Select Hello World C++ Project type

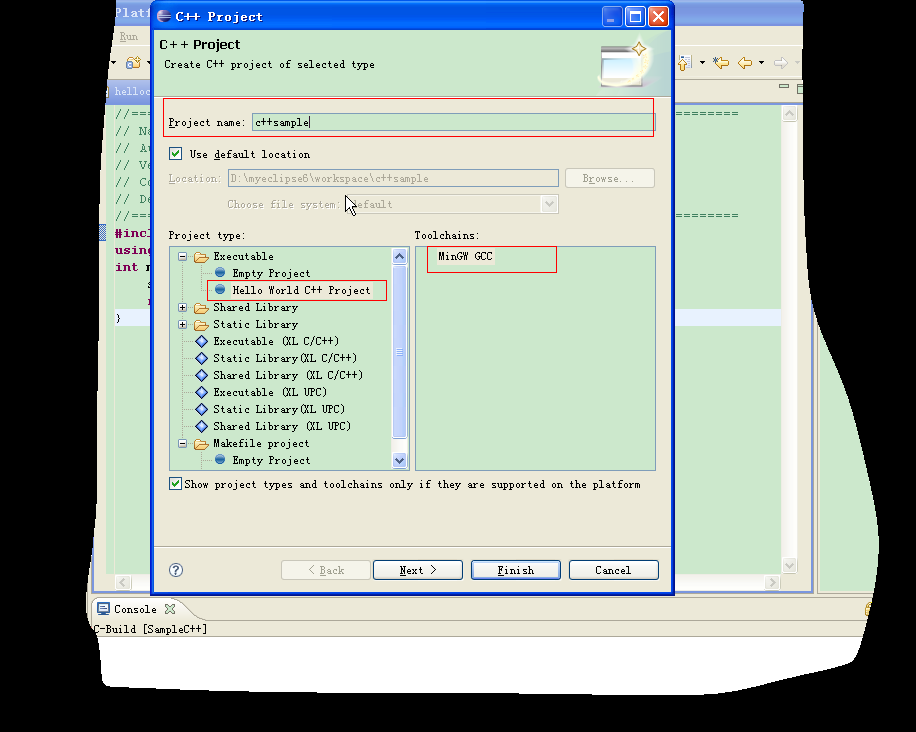click(x=301, y=290)
